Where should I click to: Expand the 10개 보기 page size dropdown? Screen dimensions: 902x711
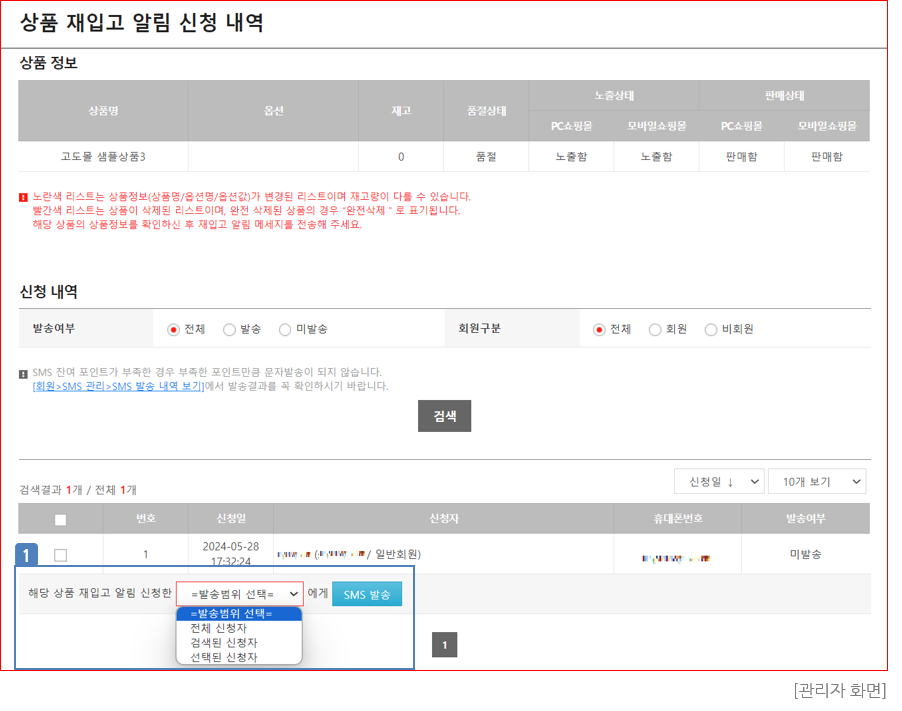point(816,481)
